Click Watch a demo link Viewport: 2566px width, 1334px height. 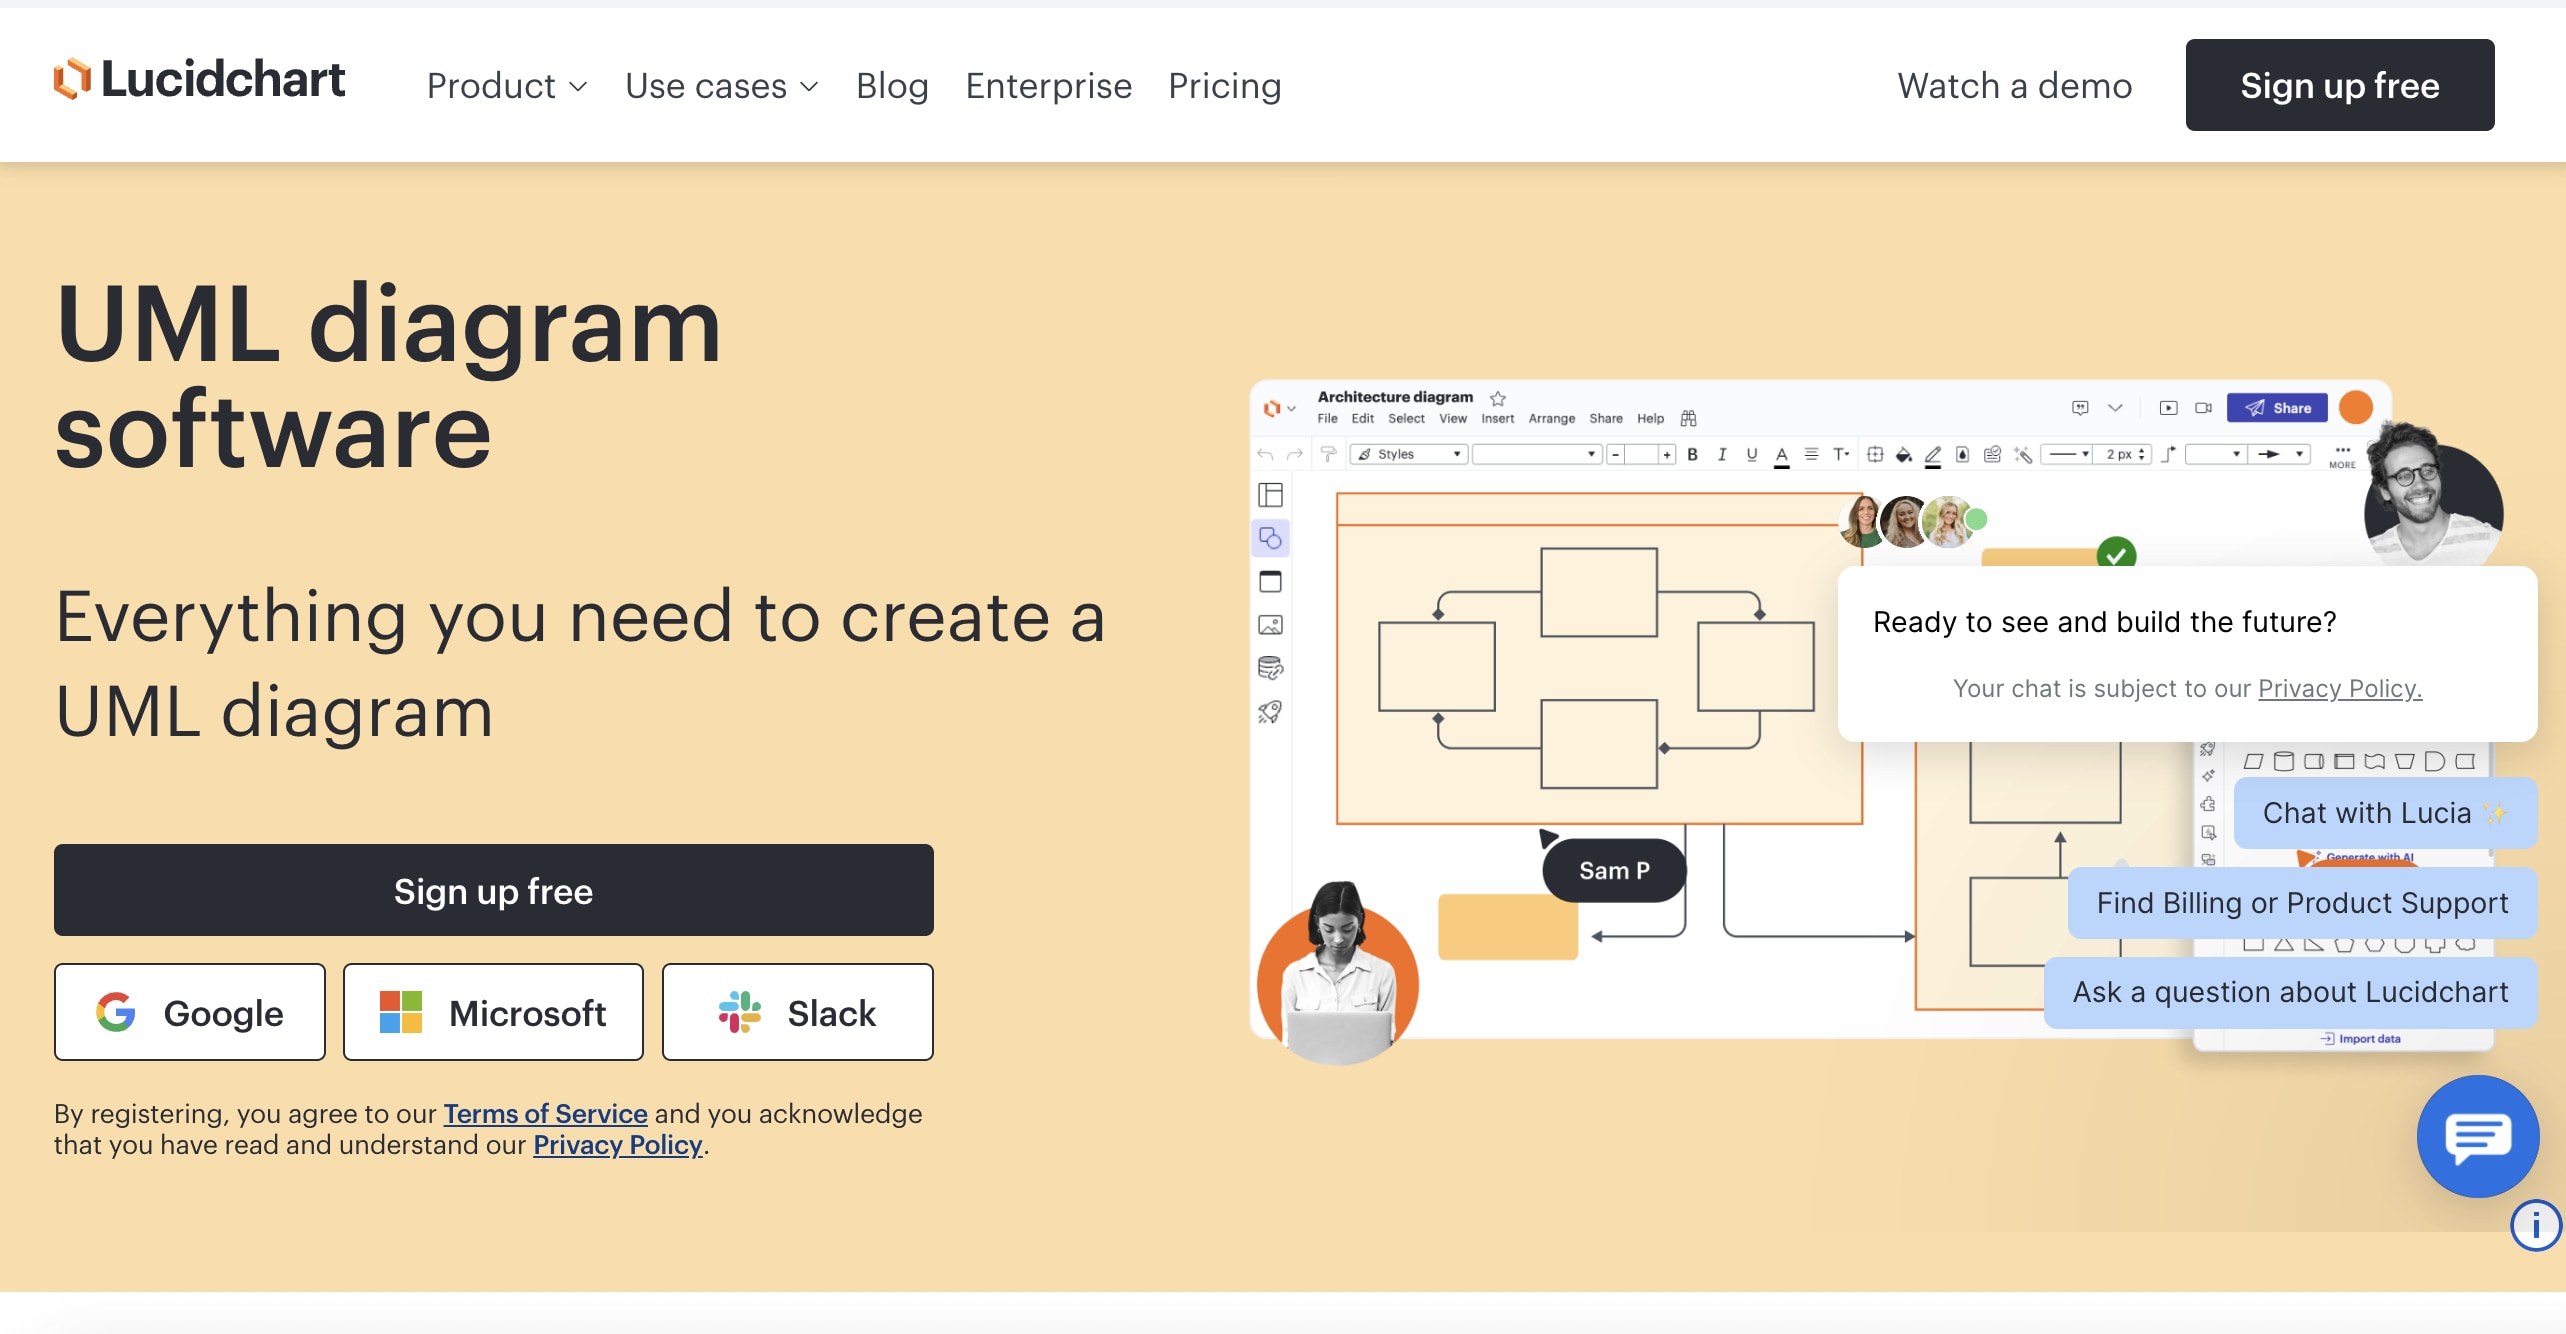[2014, 86]
